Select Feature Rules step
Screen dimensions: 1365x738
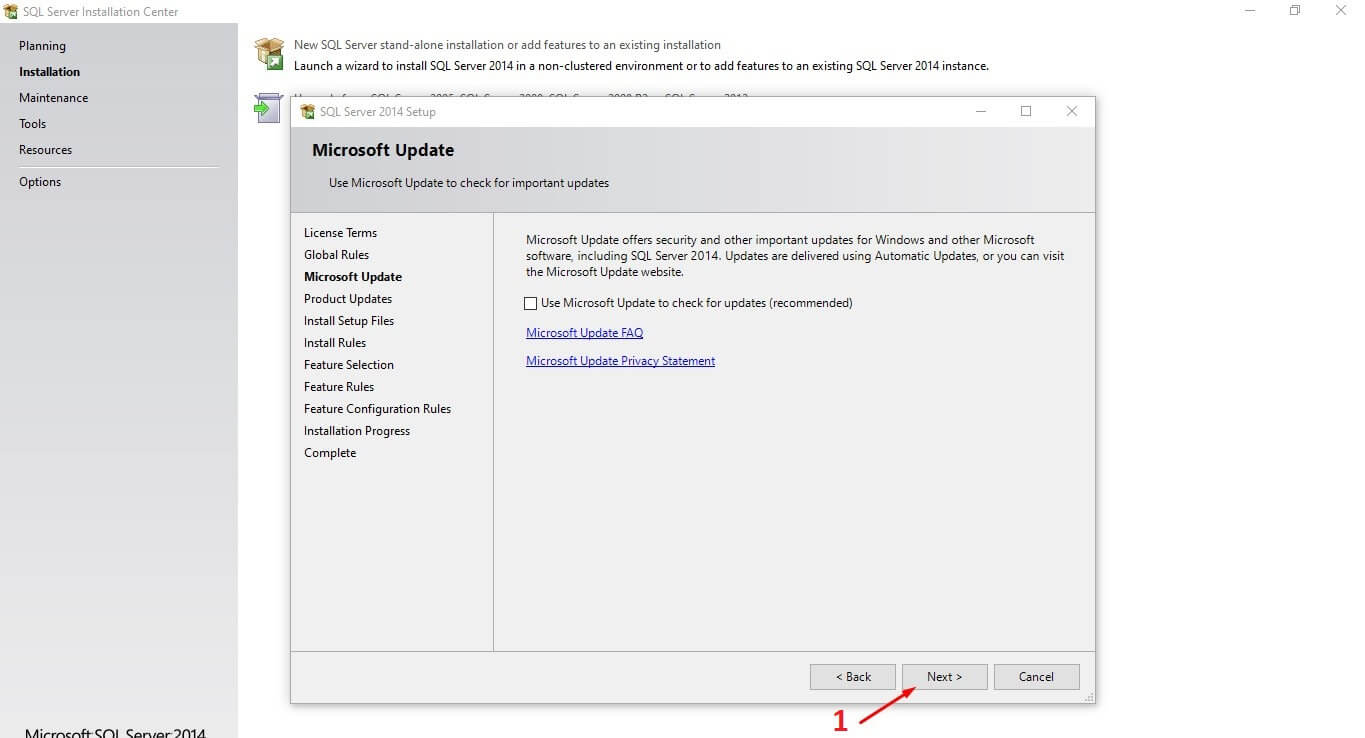pyautogui.click(x=339, y=387)
